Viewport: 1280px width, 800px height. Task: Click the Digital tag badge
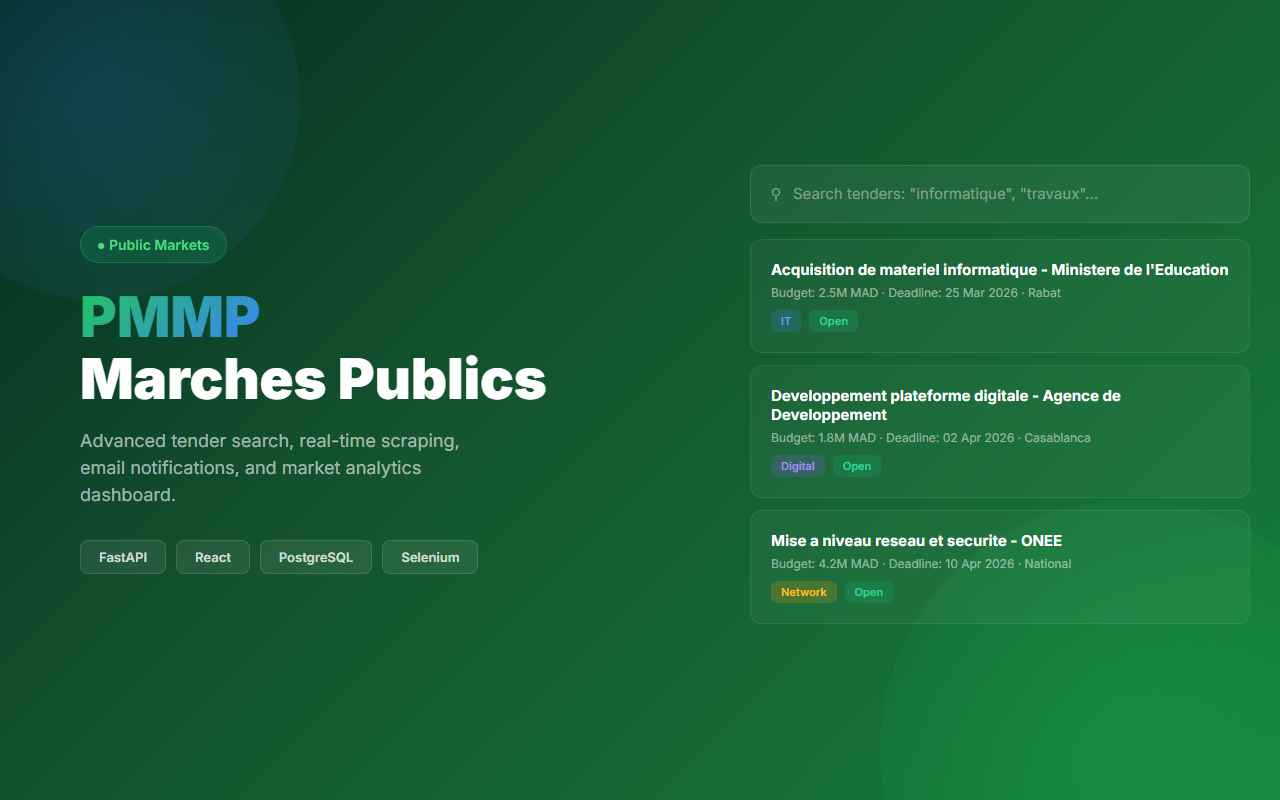(x=797, y=466)
